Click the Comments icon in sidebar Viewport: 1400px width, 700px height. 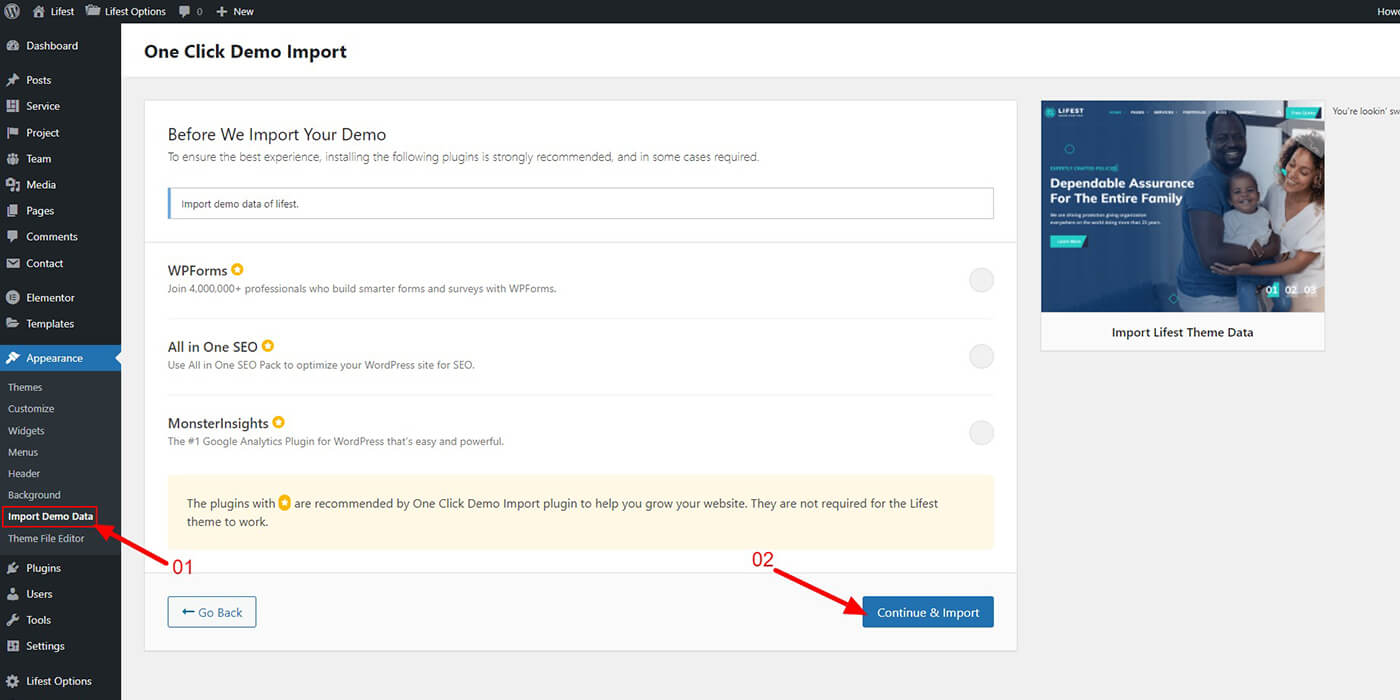point(13,237)
